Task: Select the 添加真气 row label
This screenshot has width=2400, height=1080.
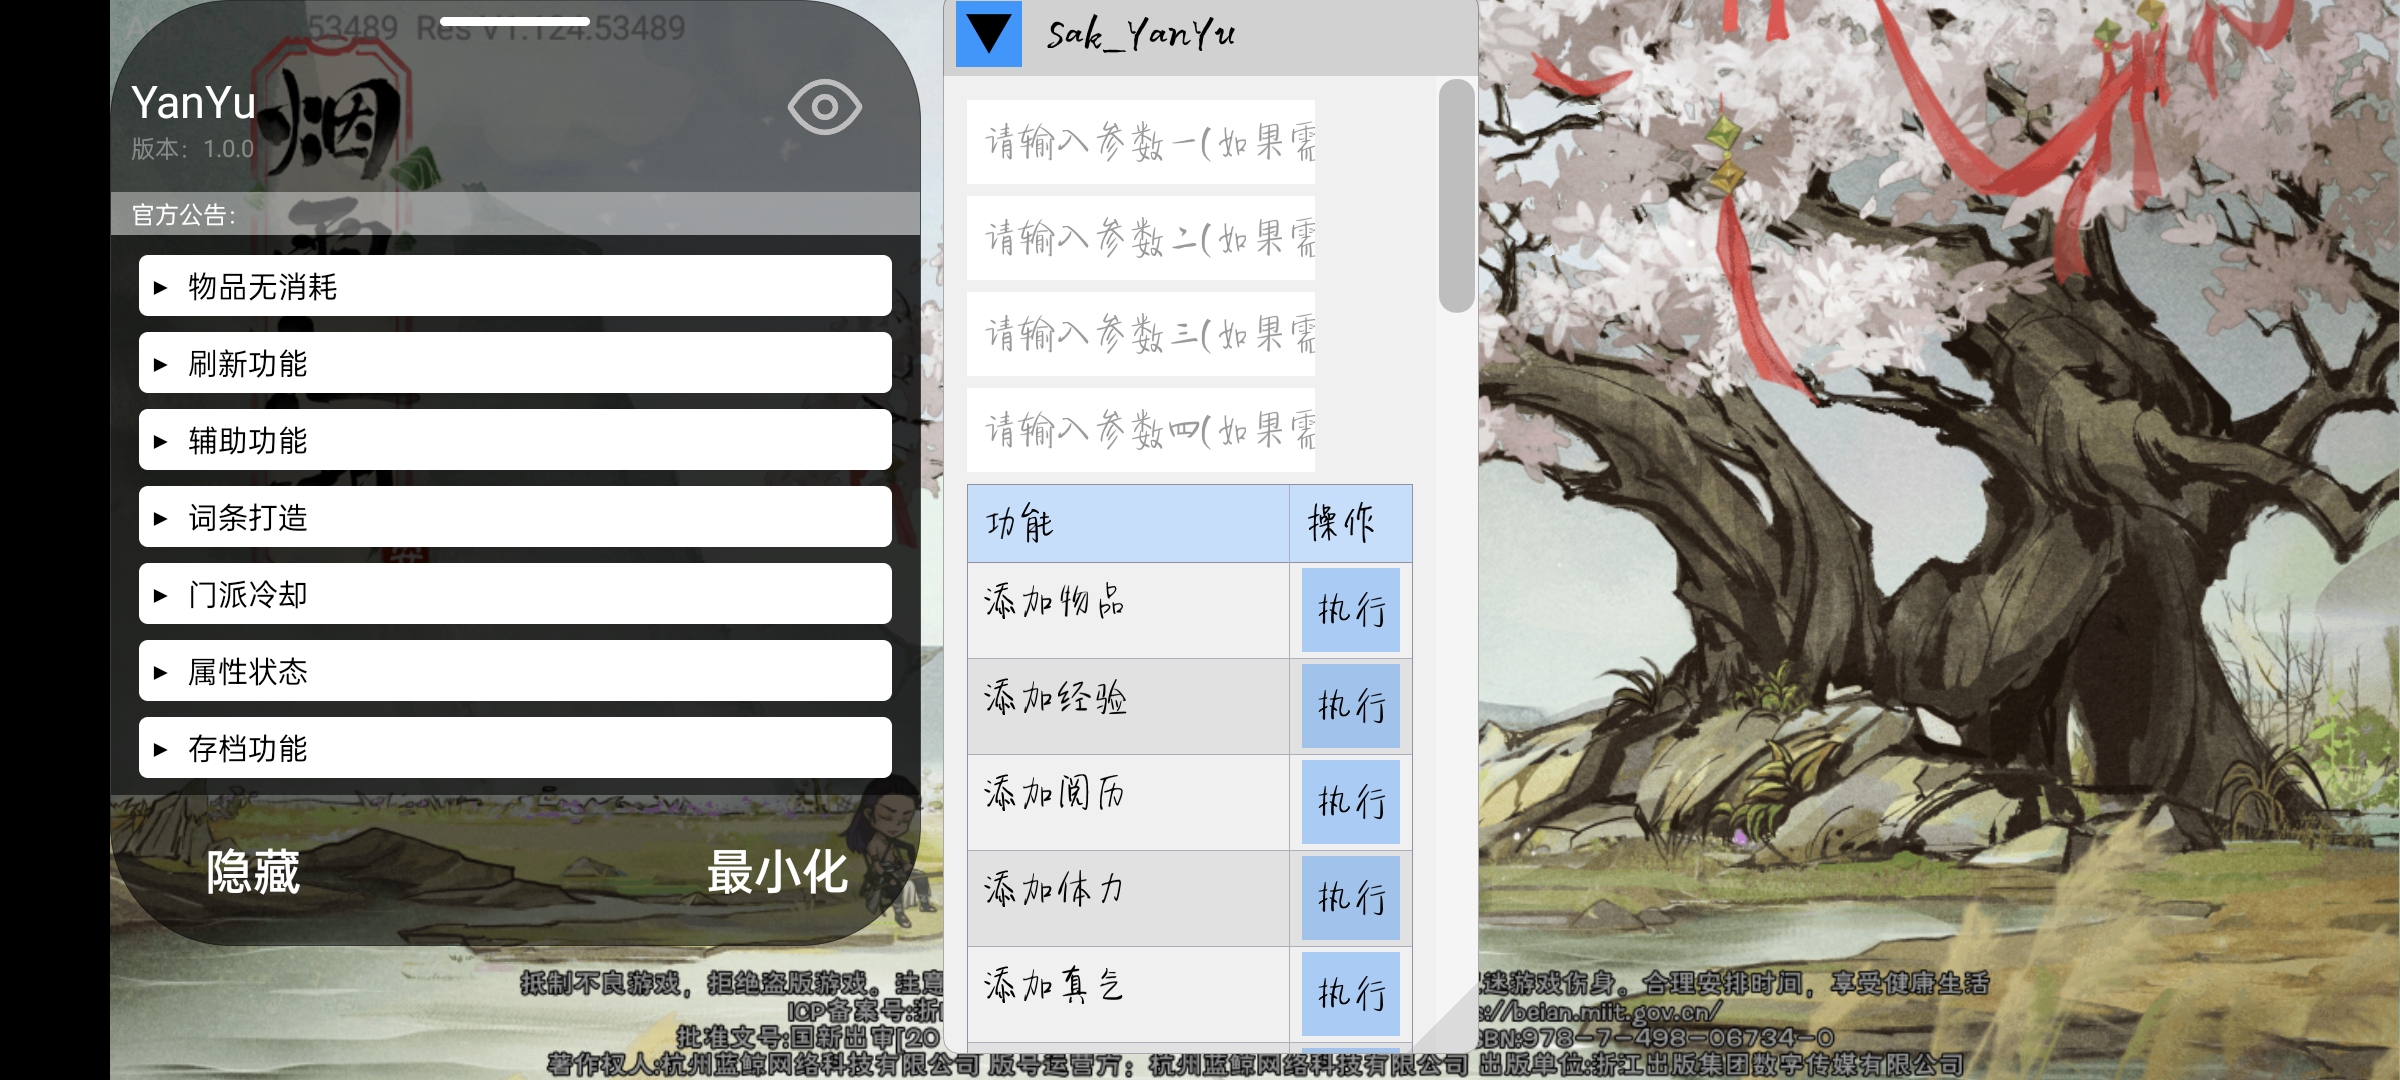Action: (x=1055, y=985)
